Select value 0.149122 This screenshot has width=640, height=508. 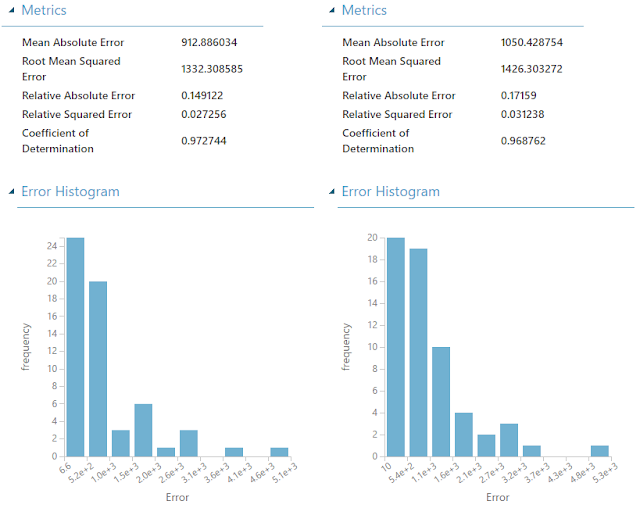(202, 95)
